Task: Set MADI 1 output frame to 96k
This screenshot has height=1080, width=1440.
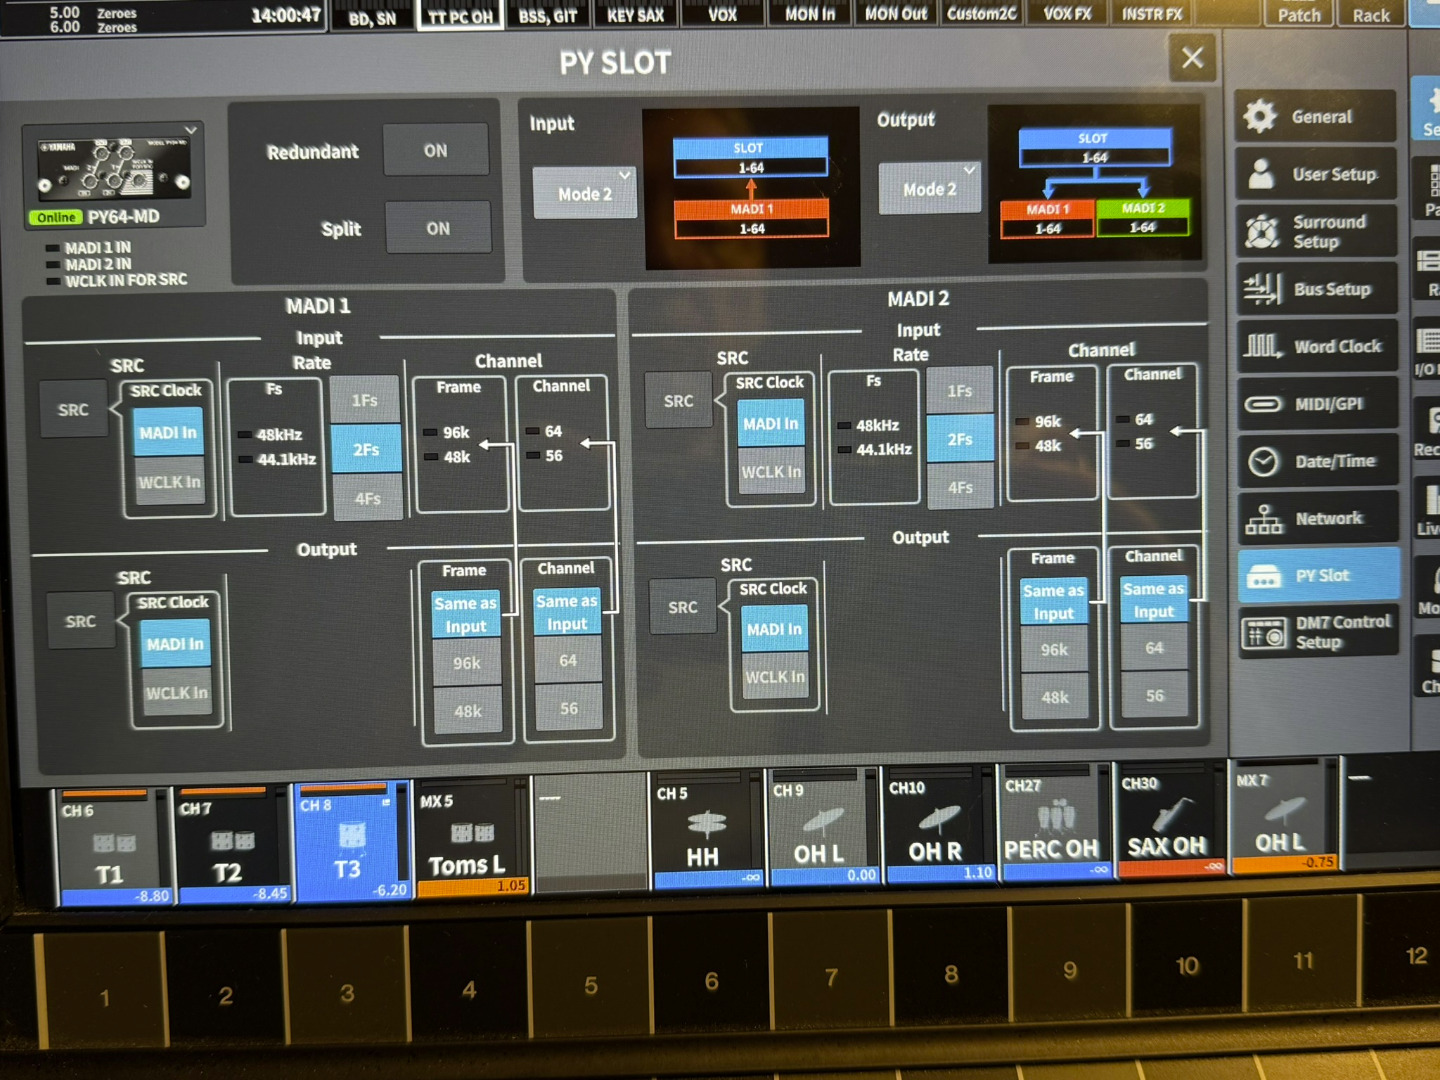Action: [467, 663]
